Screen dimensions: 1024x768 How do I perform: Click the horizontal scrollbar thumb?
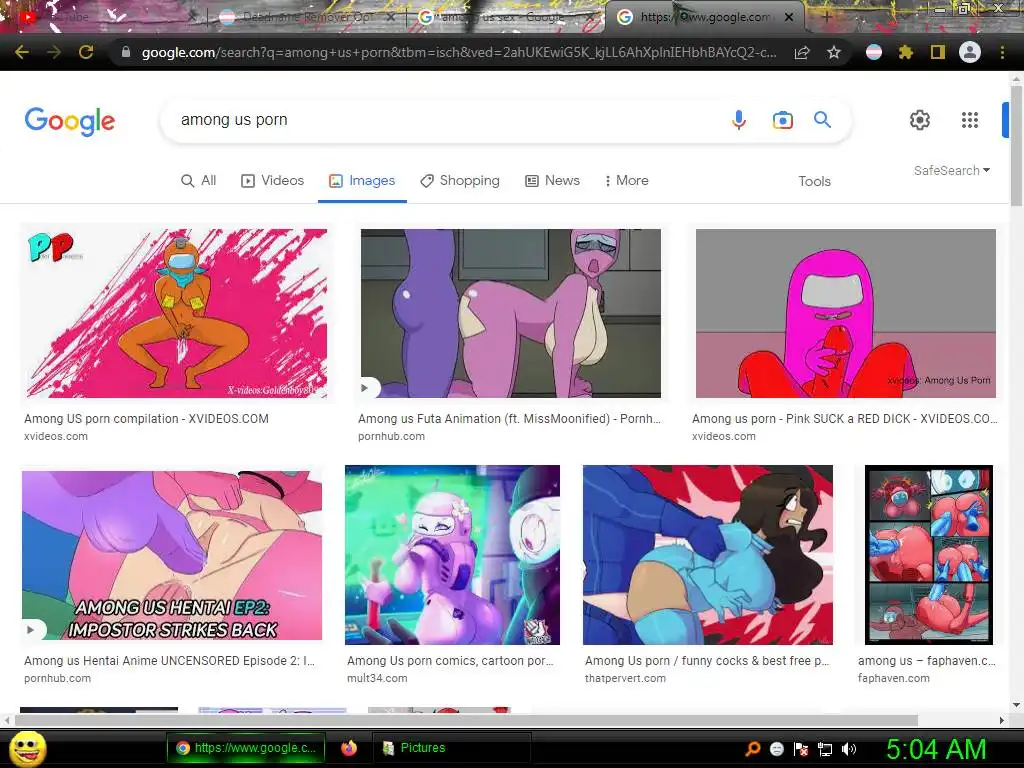coord(466,720)
